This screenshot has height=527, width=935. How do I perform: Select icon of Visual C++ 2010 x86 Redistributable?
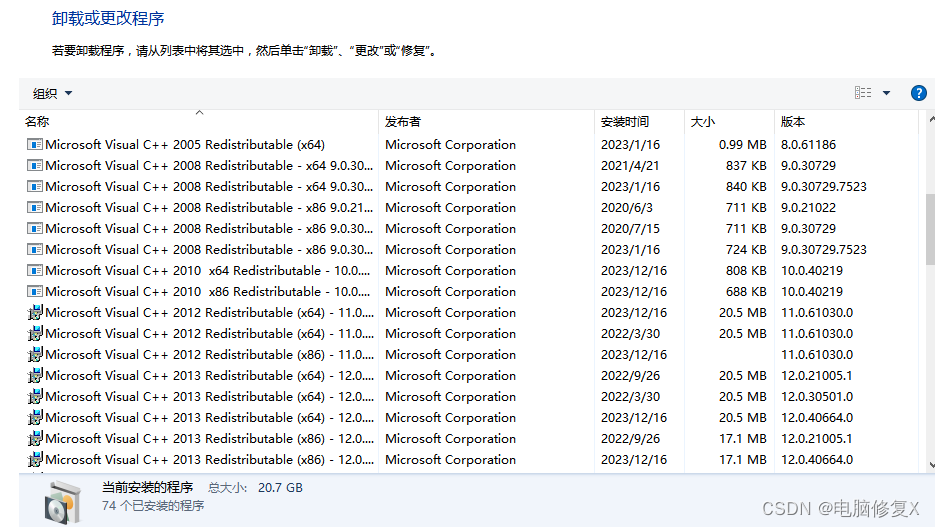click(35, 292)
